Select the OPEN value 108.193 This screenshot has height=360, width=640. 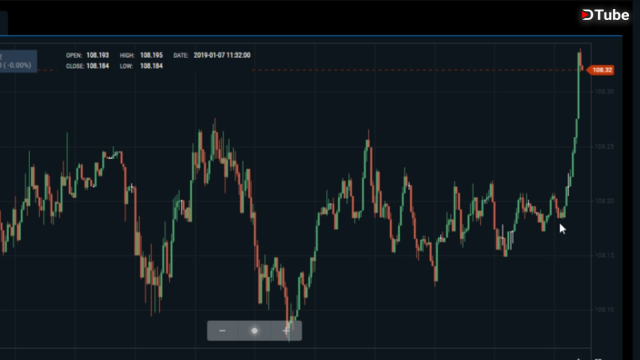pyautogui.click(x=98, y=55)
